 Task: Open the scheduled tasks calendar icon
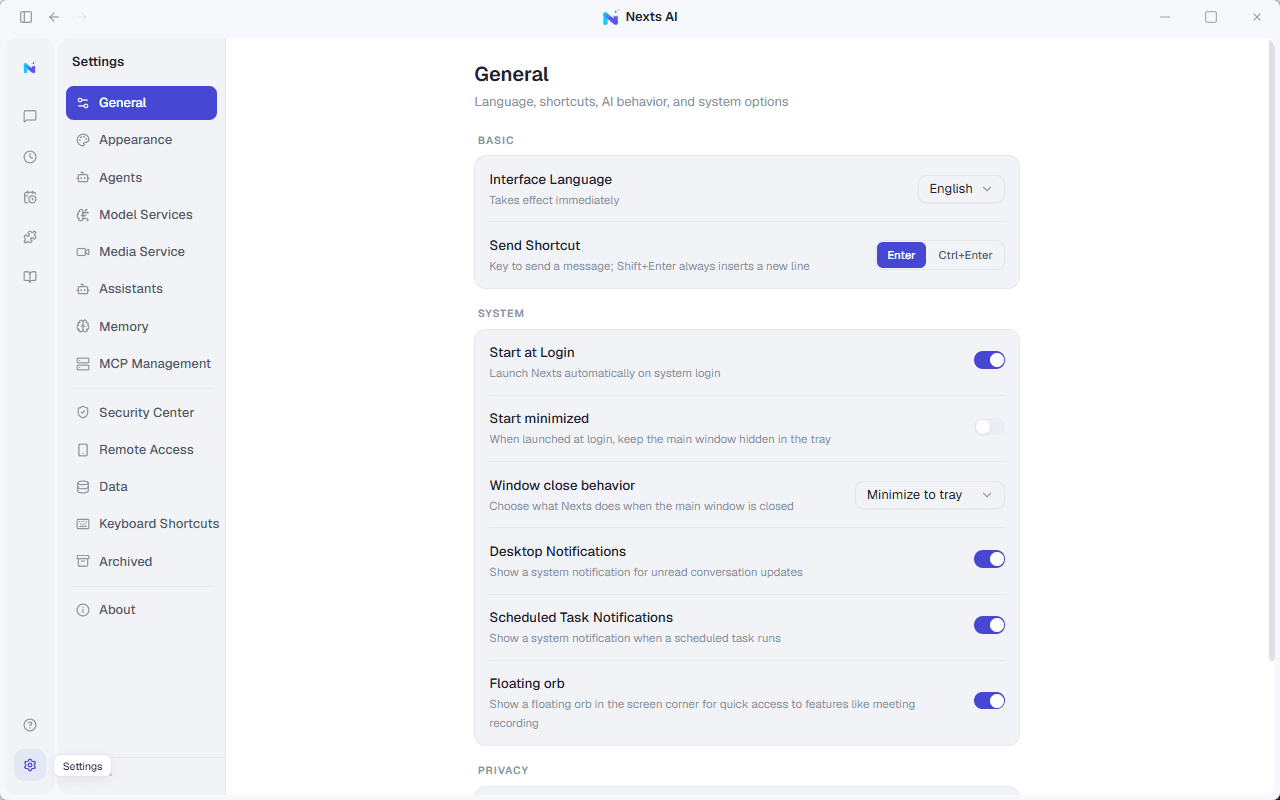30,197
